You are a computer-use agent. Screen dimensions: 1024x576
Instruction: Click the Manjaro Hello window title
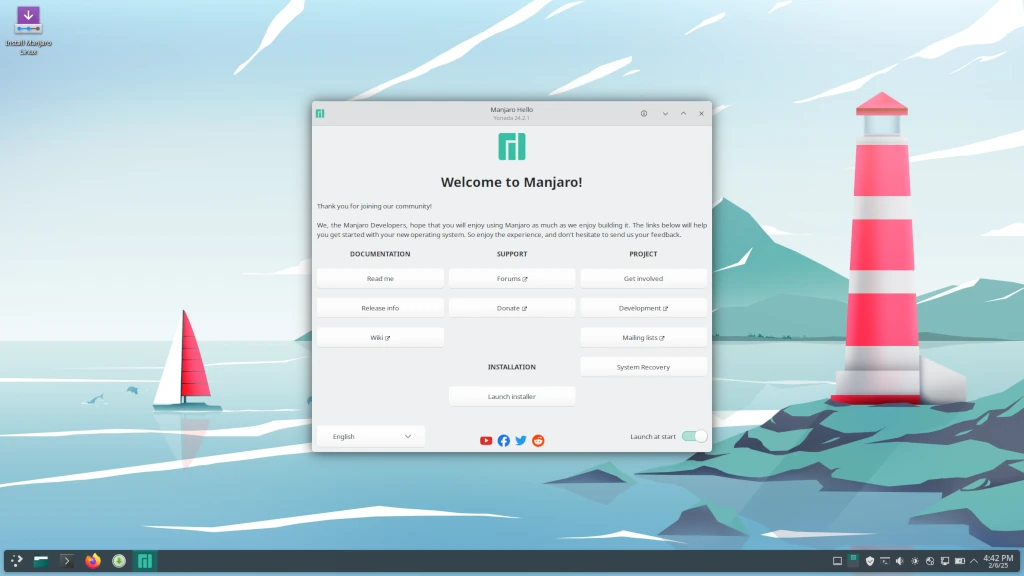(511, 110)
